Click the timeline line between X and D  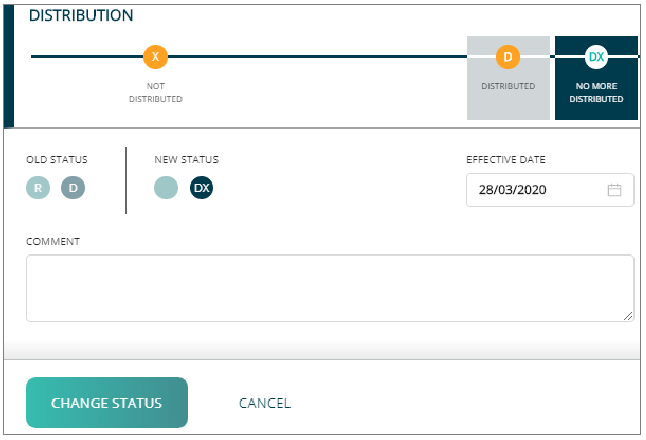click(317, 56)
